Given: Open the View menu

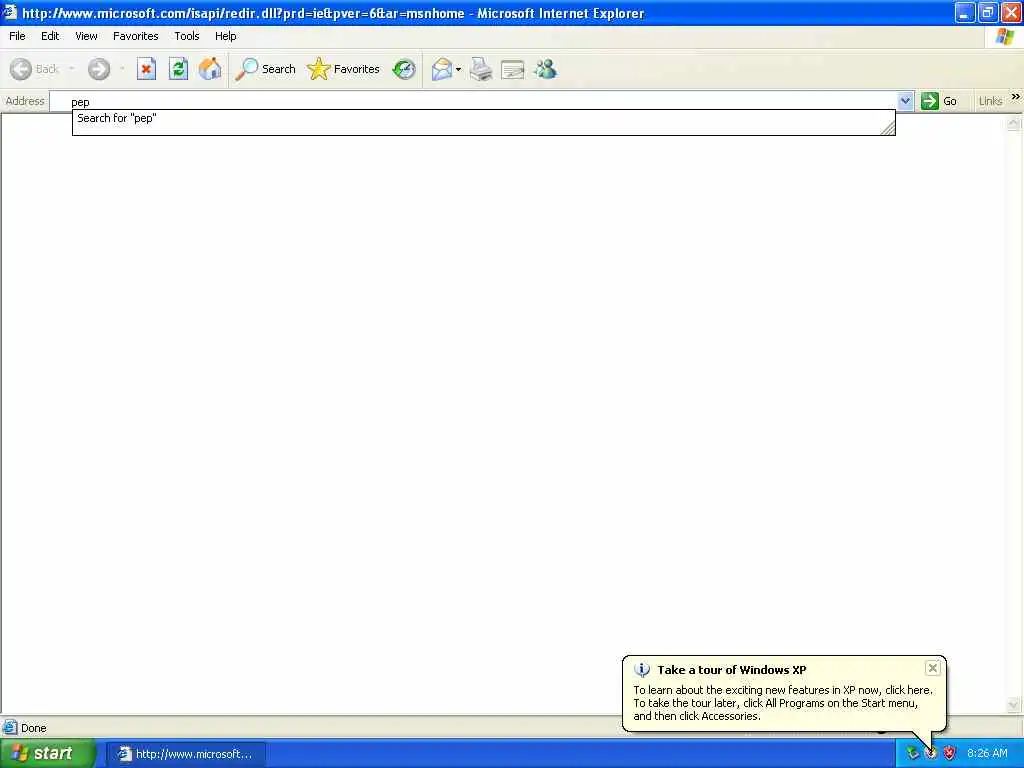Looking at the screenshot, I should [86, 36].
